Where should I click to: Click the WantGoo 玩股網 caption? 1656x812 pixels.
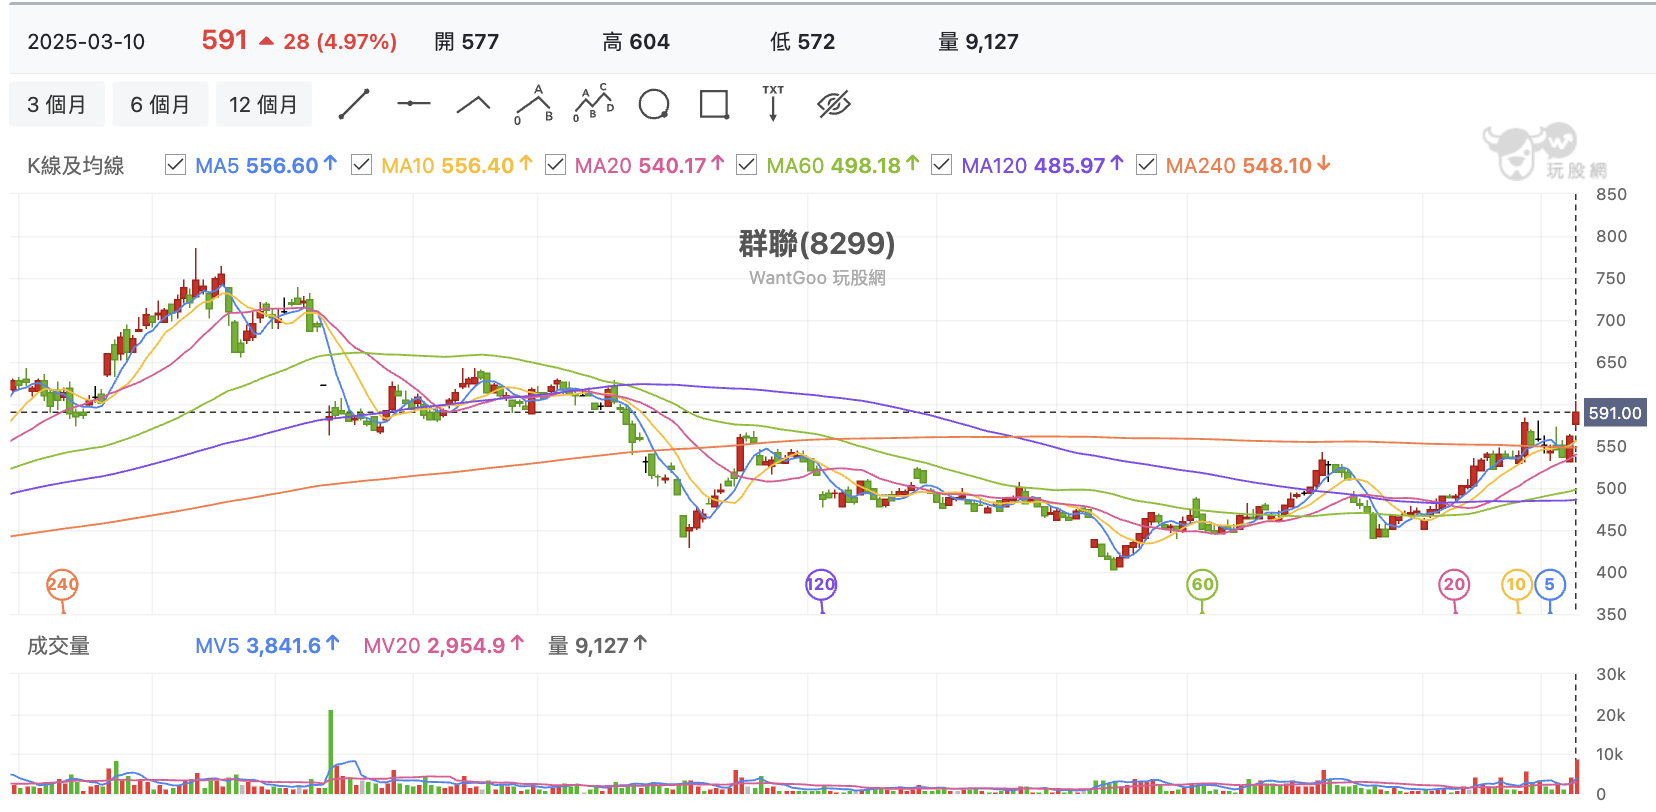click(817, 278)
